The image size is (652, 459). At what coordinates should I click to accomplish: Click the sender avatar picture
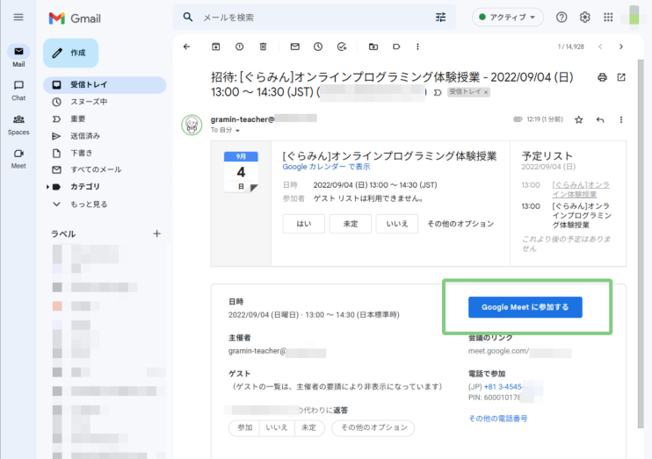192,125
